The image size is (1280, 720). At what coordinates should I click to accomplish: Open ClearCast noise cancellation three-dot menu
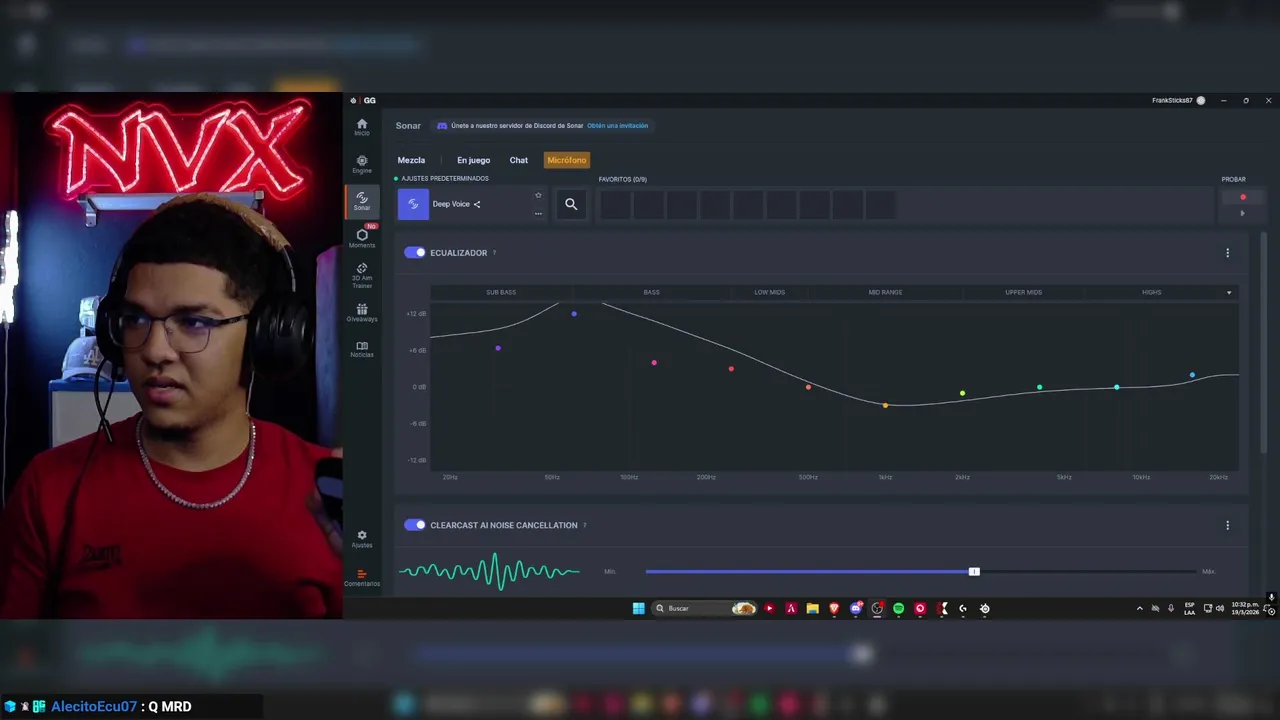[x=1228, y=525]
